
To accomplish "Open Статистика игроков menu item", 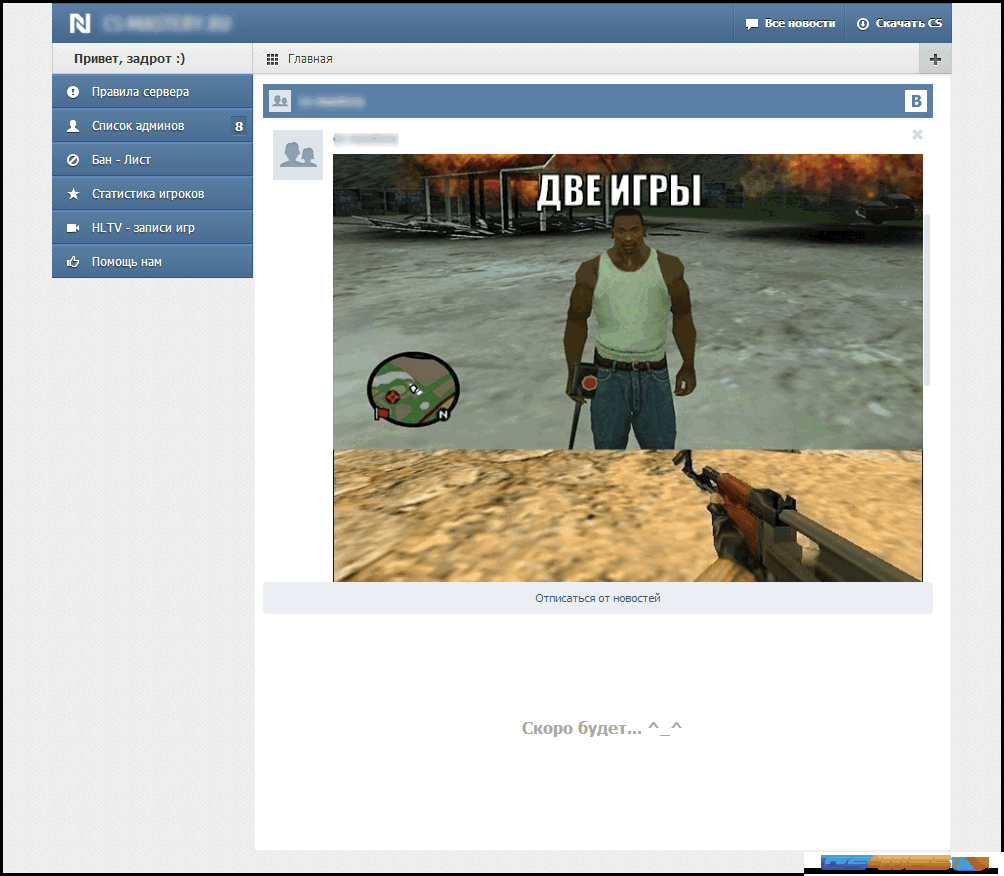I will point(152,193).
